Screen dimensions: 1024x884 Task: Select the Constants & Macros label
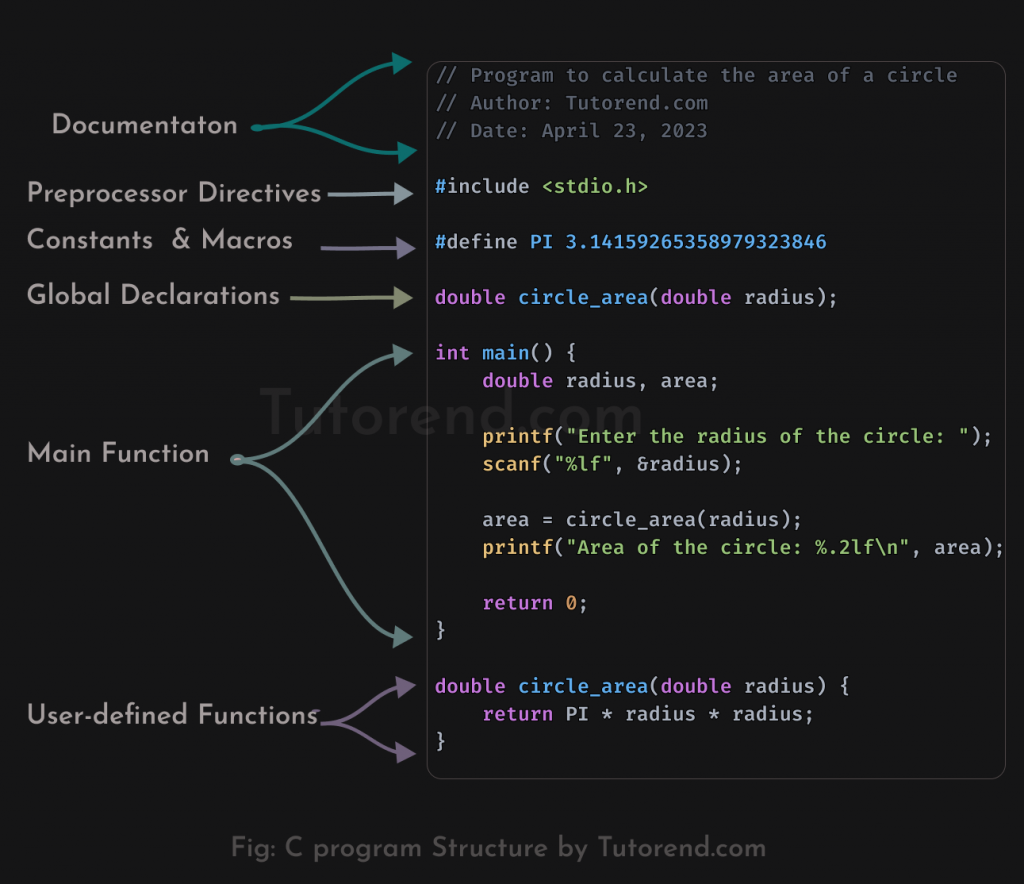[160, 240]
